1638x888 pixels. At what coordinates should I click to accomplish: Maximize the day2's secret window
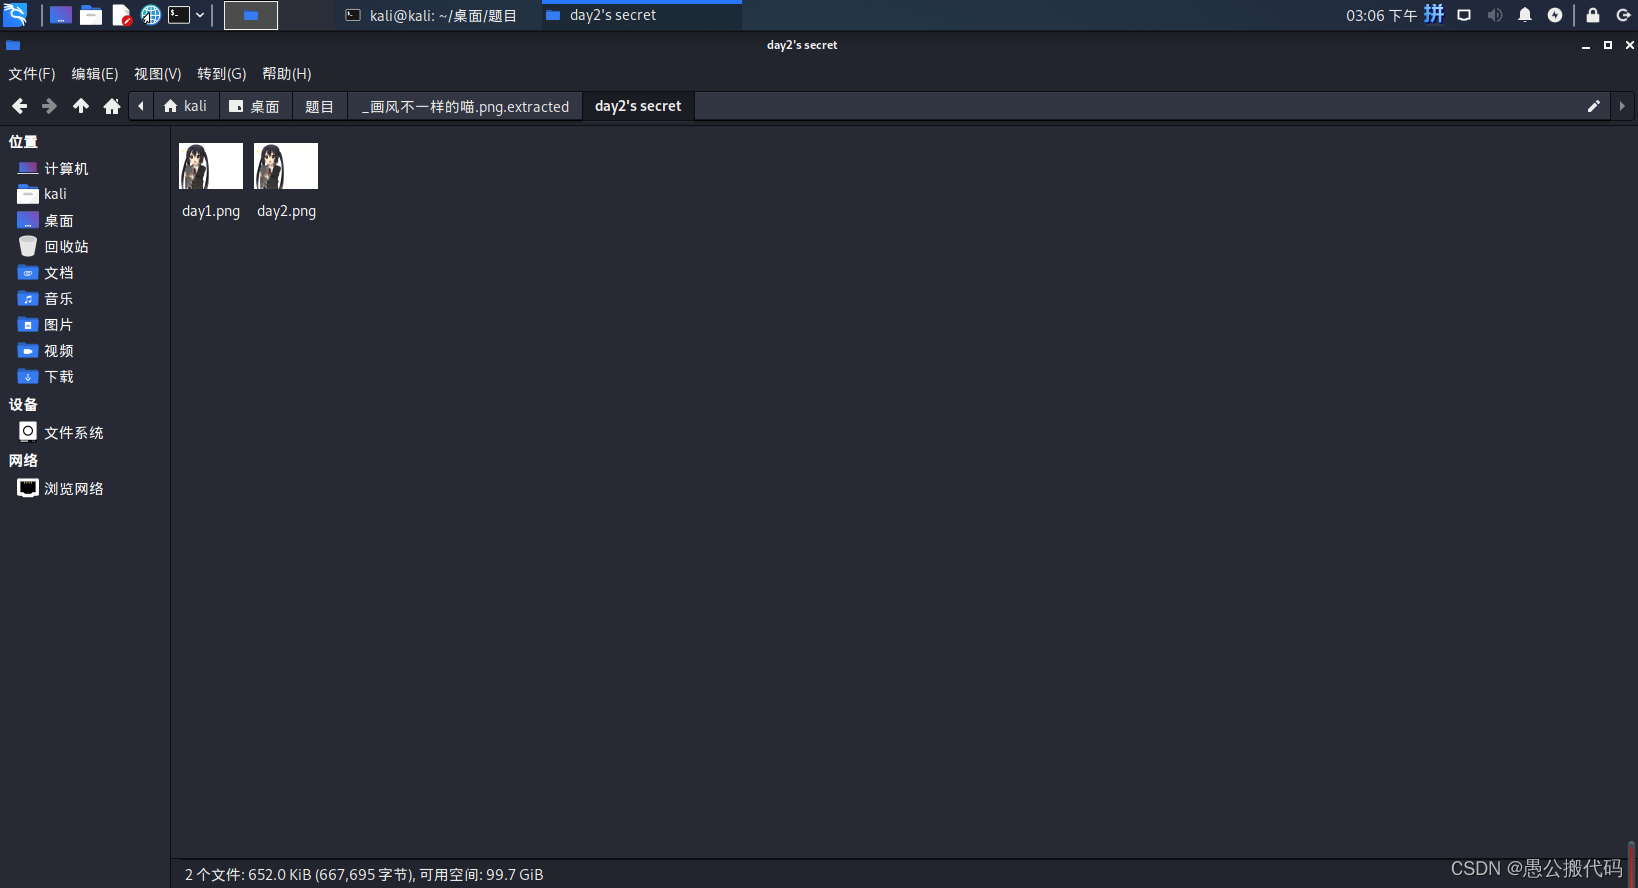coord(1608,45)
